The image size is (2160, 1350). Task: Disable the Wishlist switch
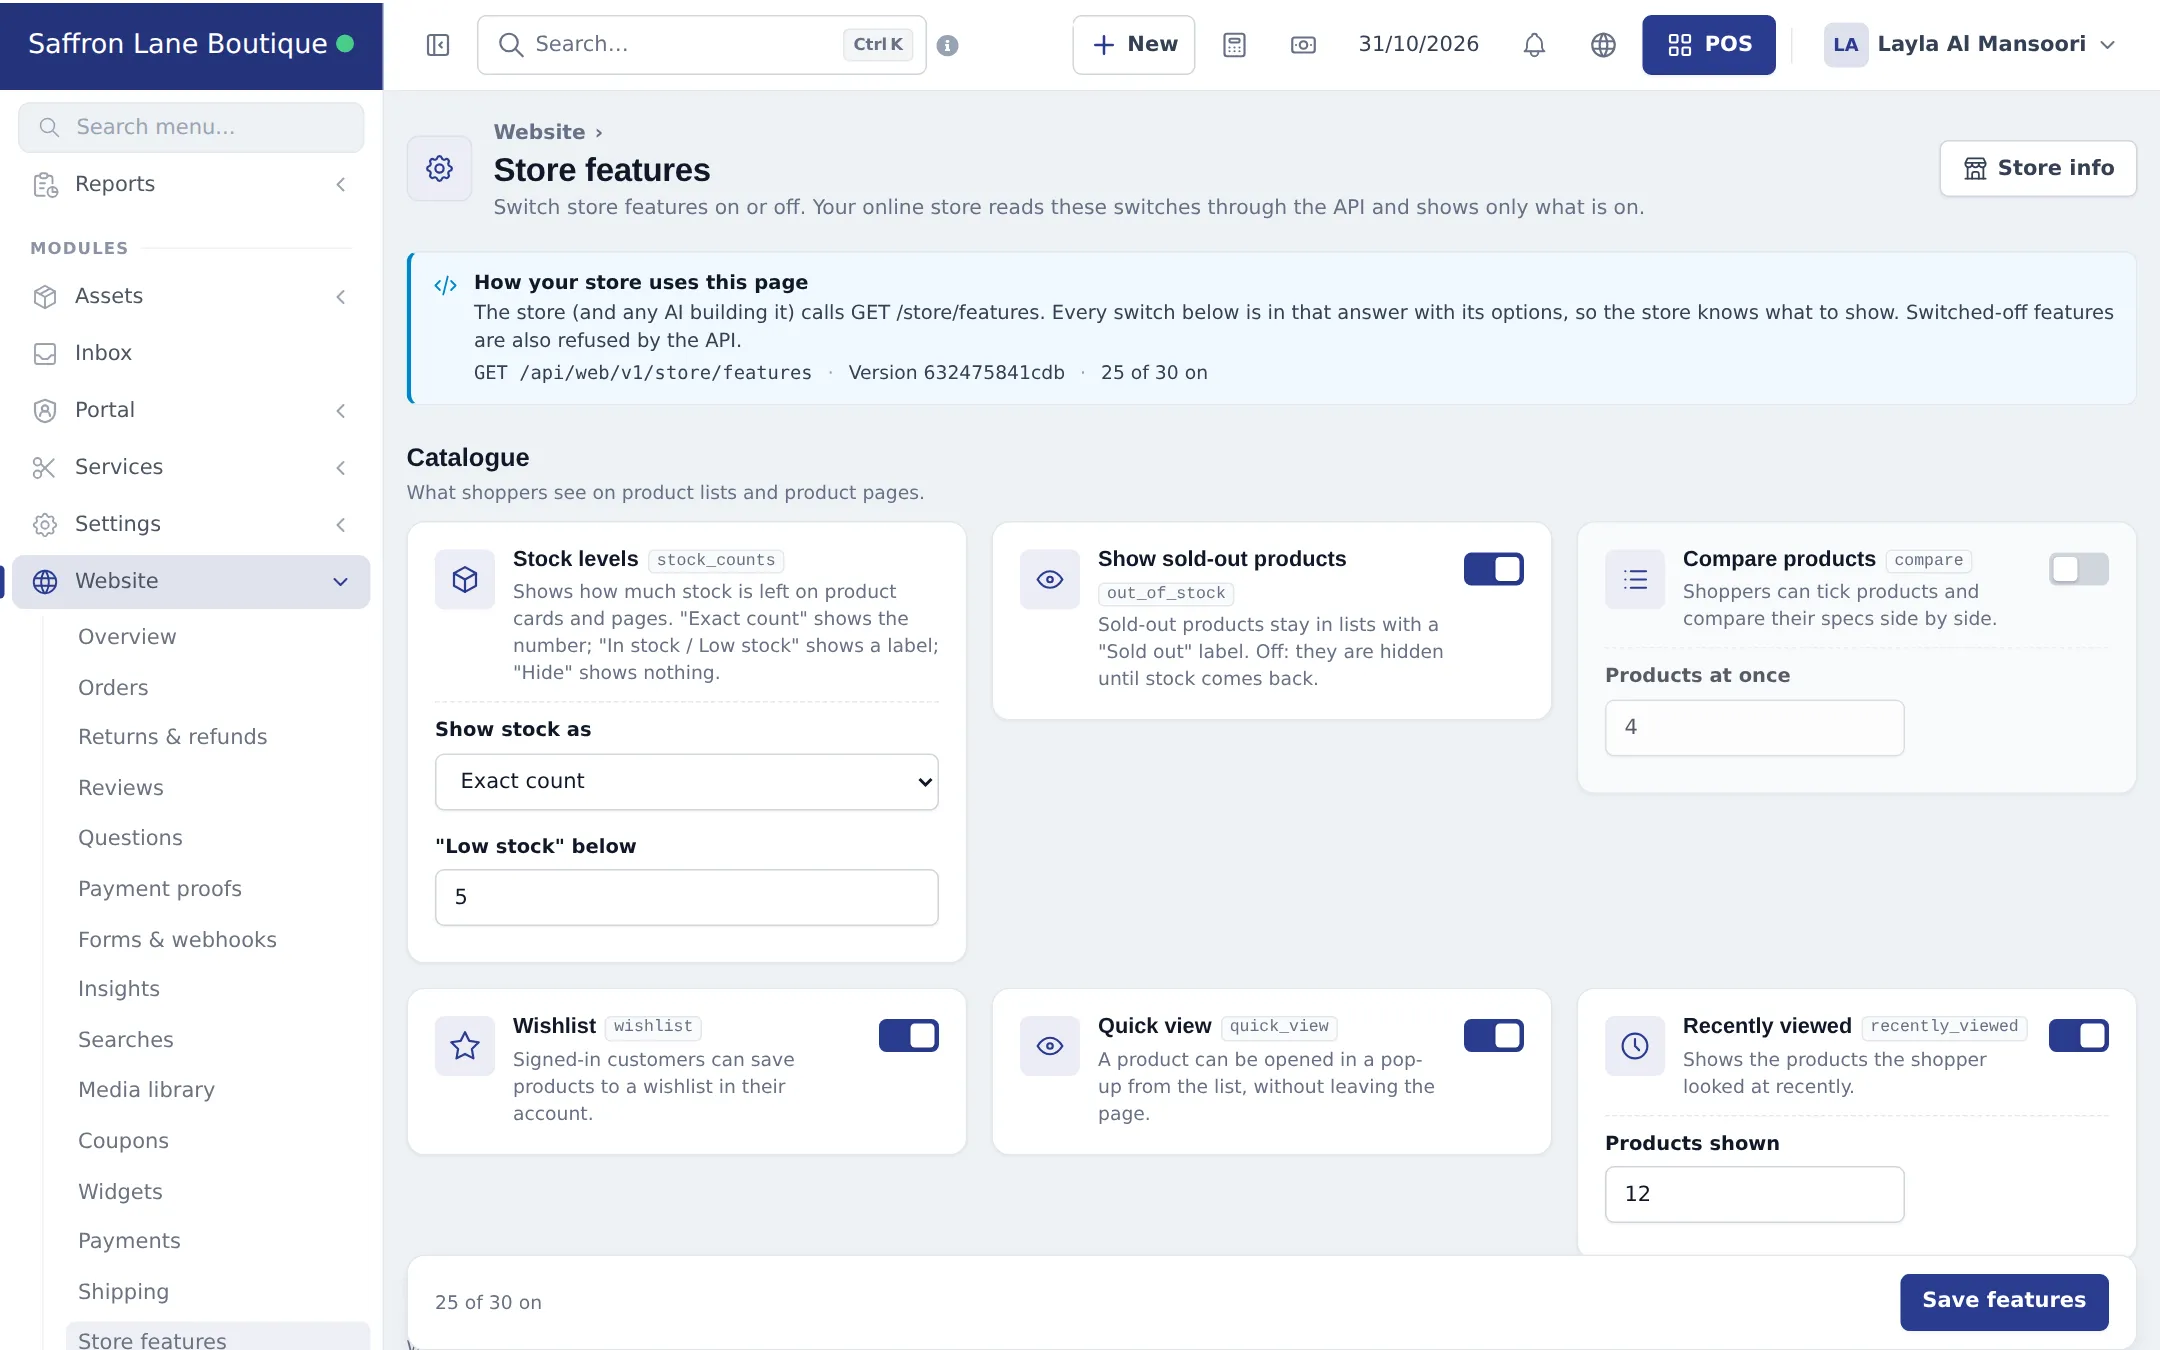pyautogui.click(x=908, y=1036)
